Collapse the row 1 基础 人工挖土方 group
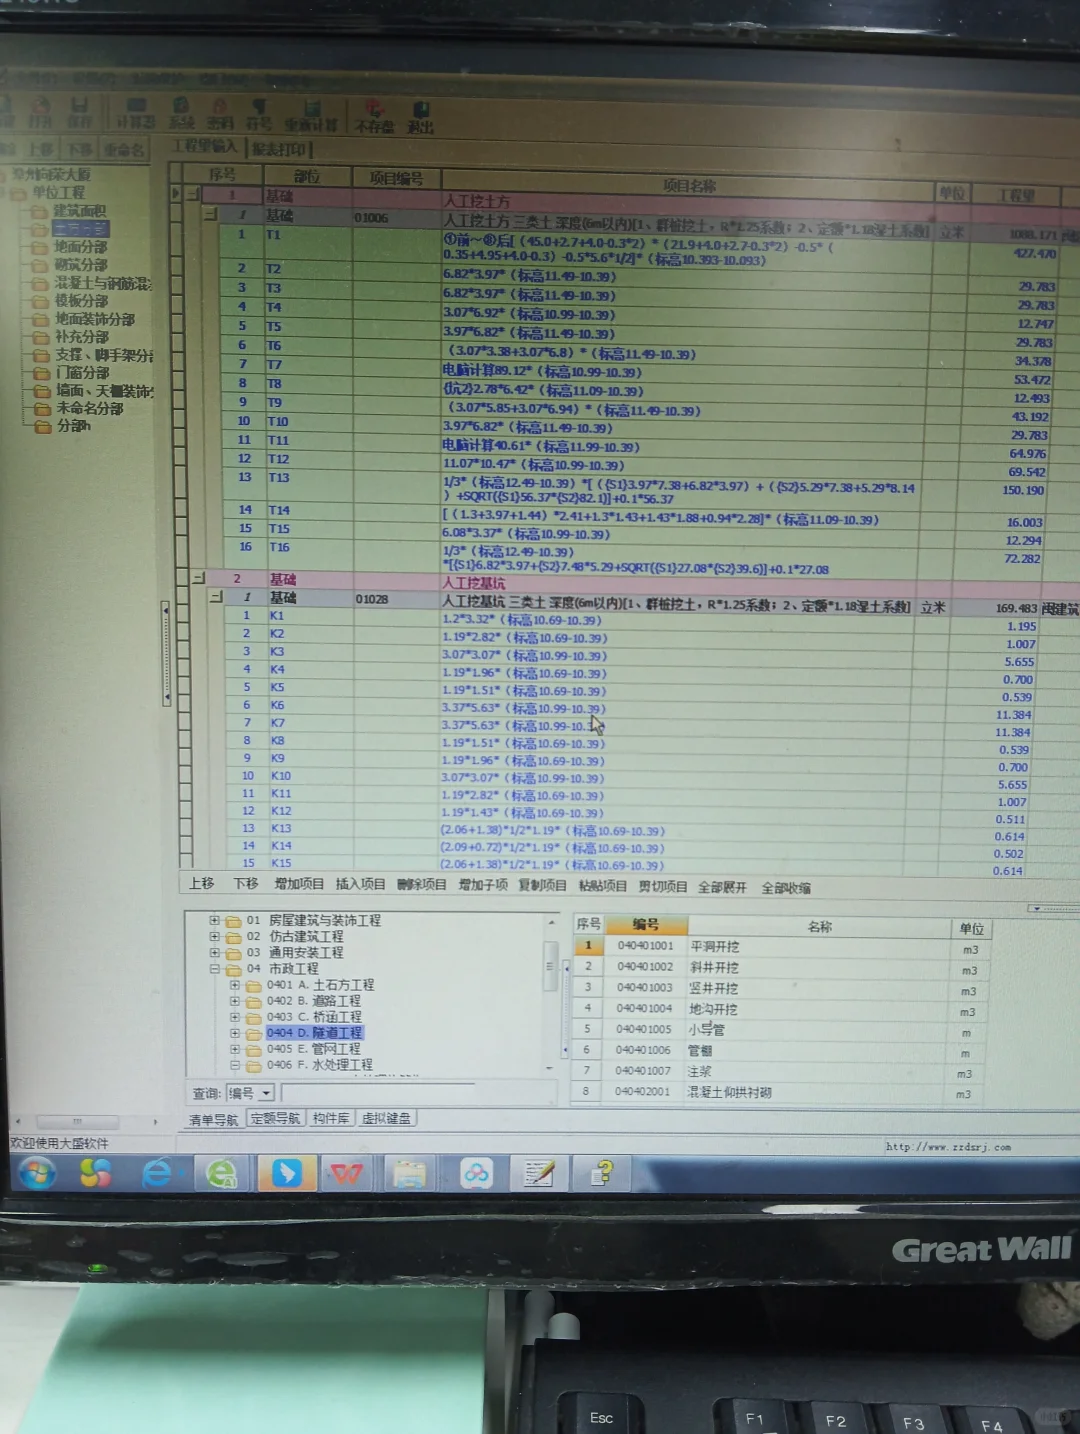Screen dimensions: 1080x1434 point(191,195)
